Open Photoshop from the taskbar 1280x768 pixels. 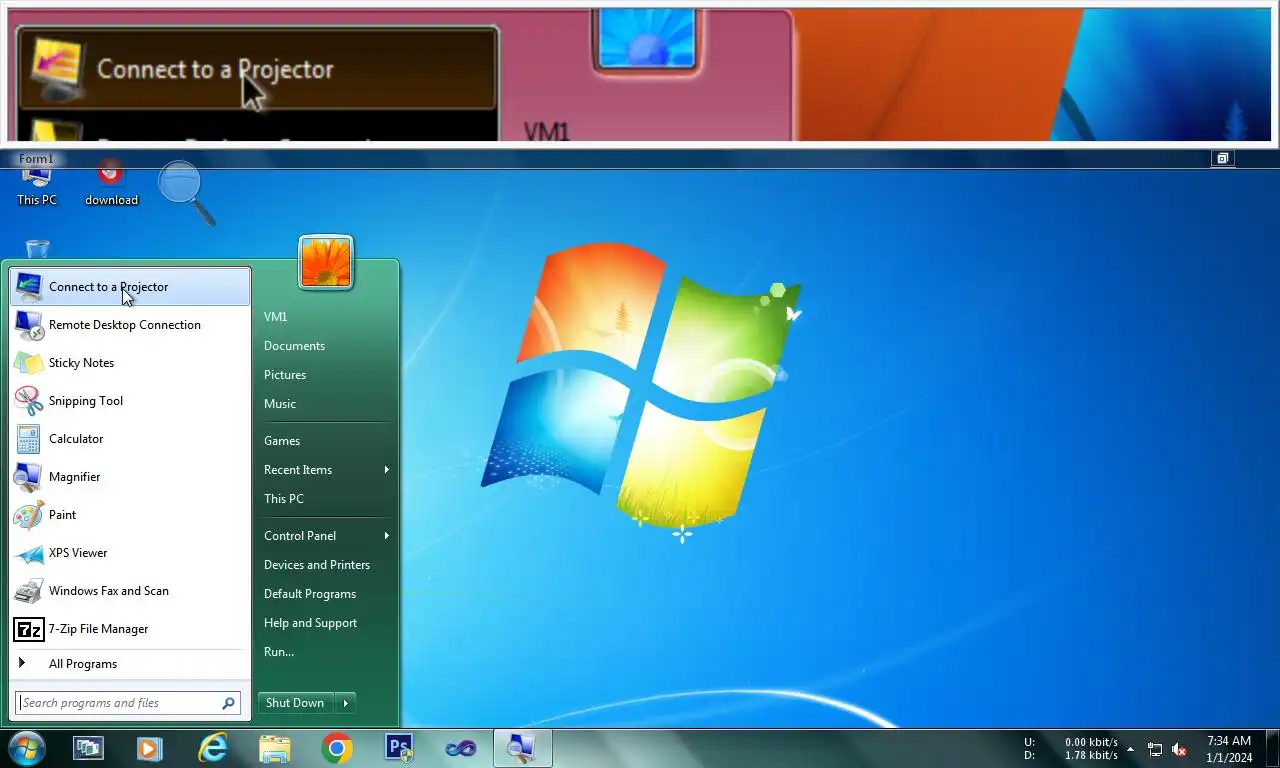(x=399, y=748)
